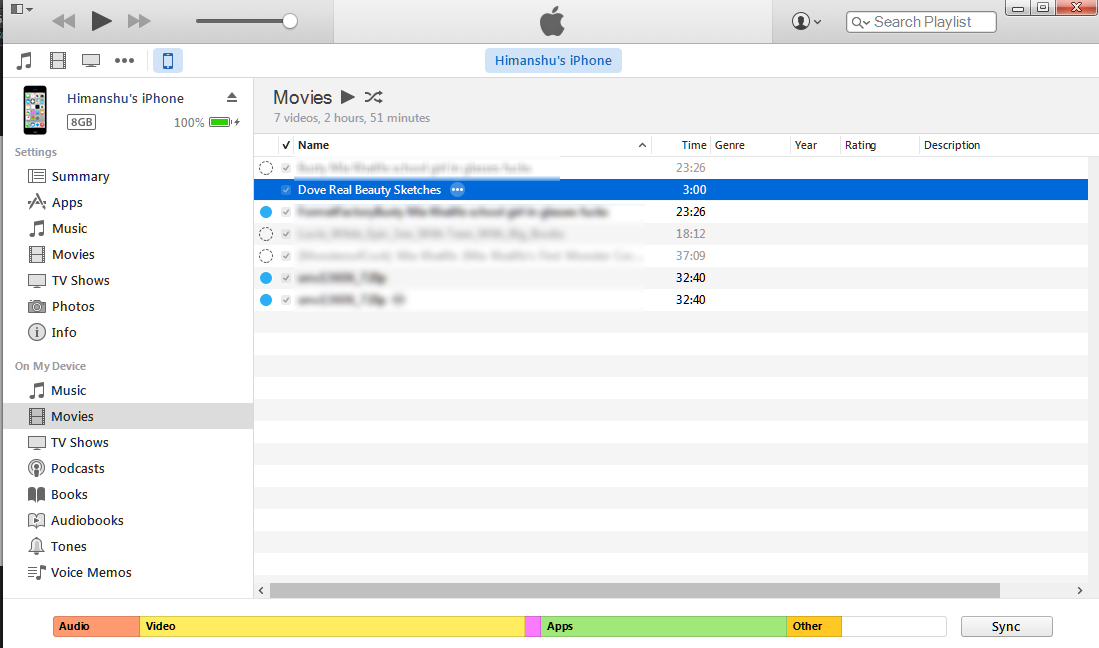Click the Audio storage segment
1099x648 pixels.
(97, 626)
